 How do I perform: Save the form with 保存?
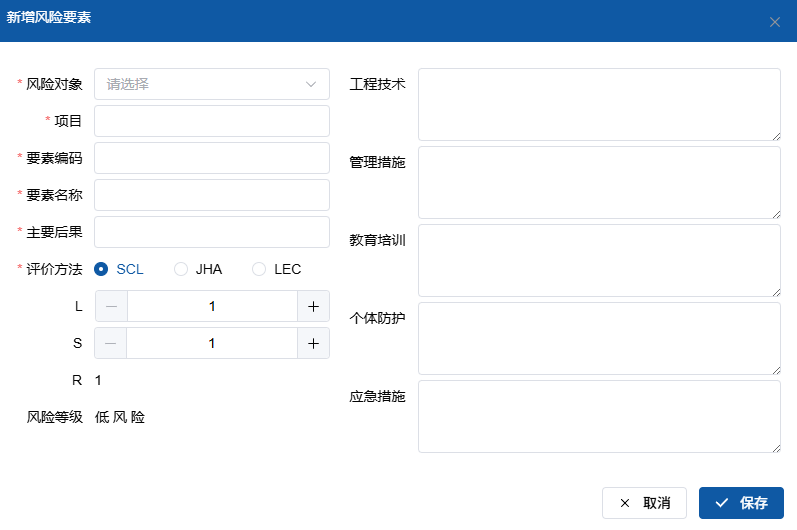(x=741, y=503)
